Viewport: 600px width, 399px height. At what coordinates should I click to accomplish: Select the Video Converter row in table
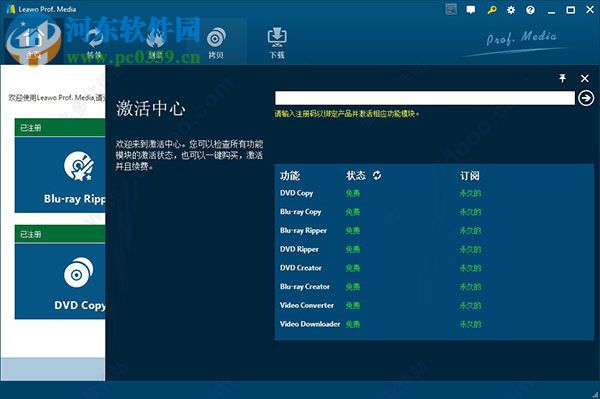point(434,306)
